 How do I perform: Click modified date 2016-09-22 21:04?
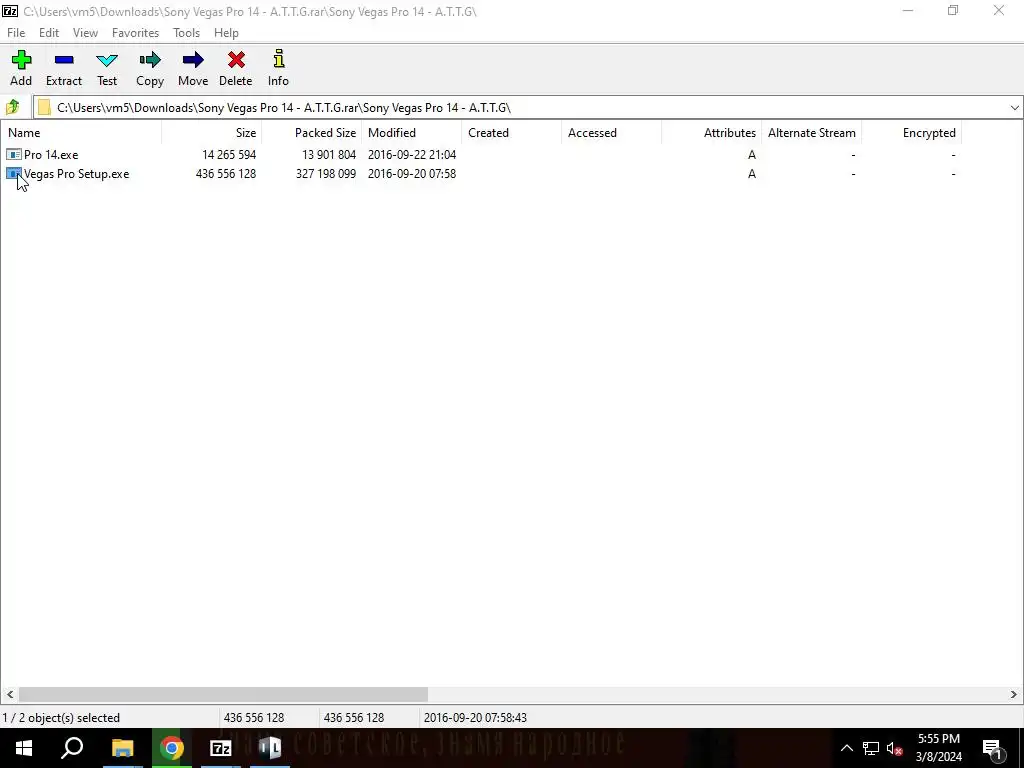click(412, 155)
